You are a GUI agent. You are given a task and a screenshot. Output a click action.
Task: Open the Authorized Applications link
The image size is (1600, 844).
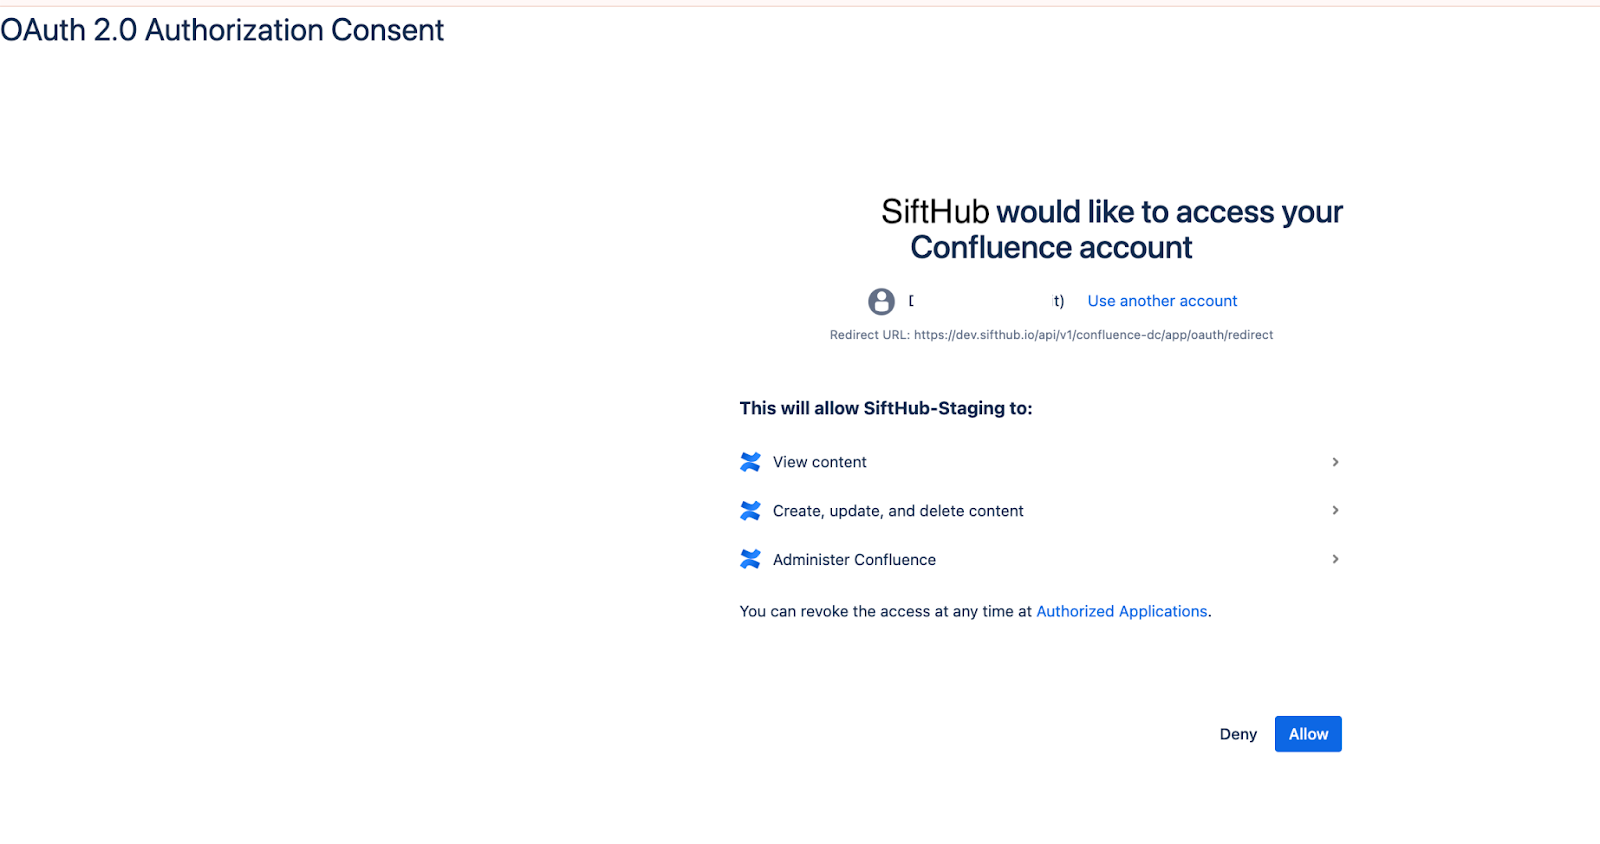coord(1121,611)
